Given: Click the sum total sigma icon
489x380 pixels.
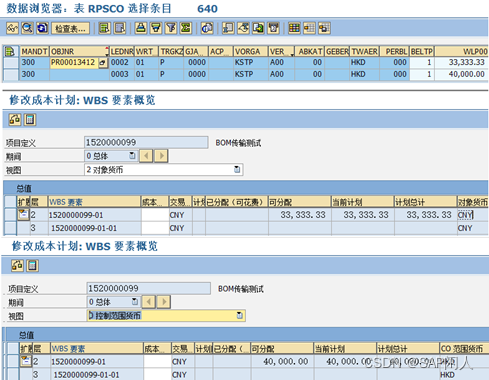Looking at the screenshot, I should pyautogui.click(x=186, y=28).
